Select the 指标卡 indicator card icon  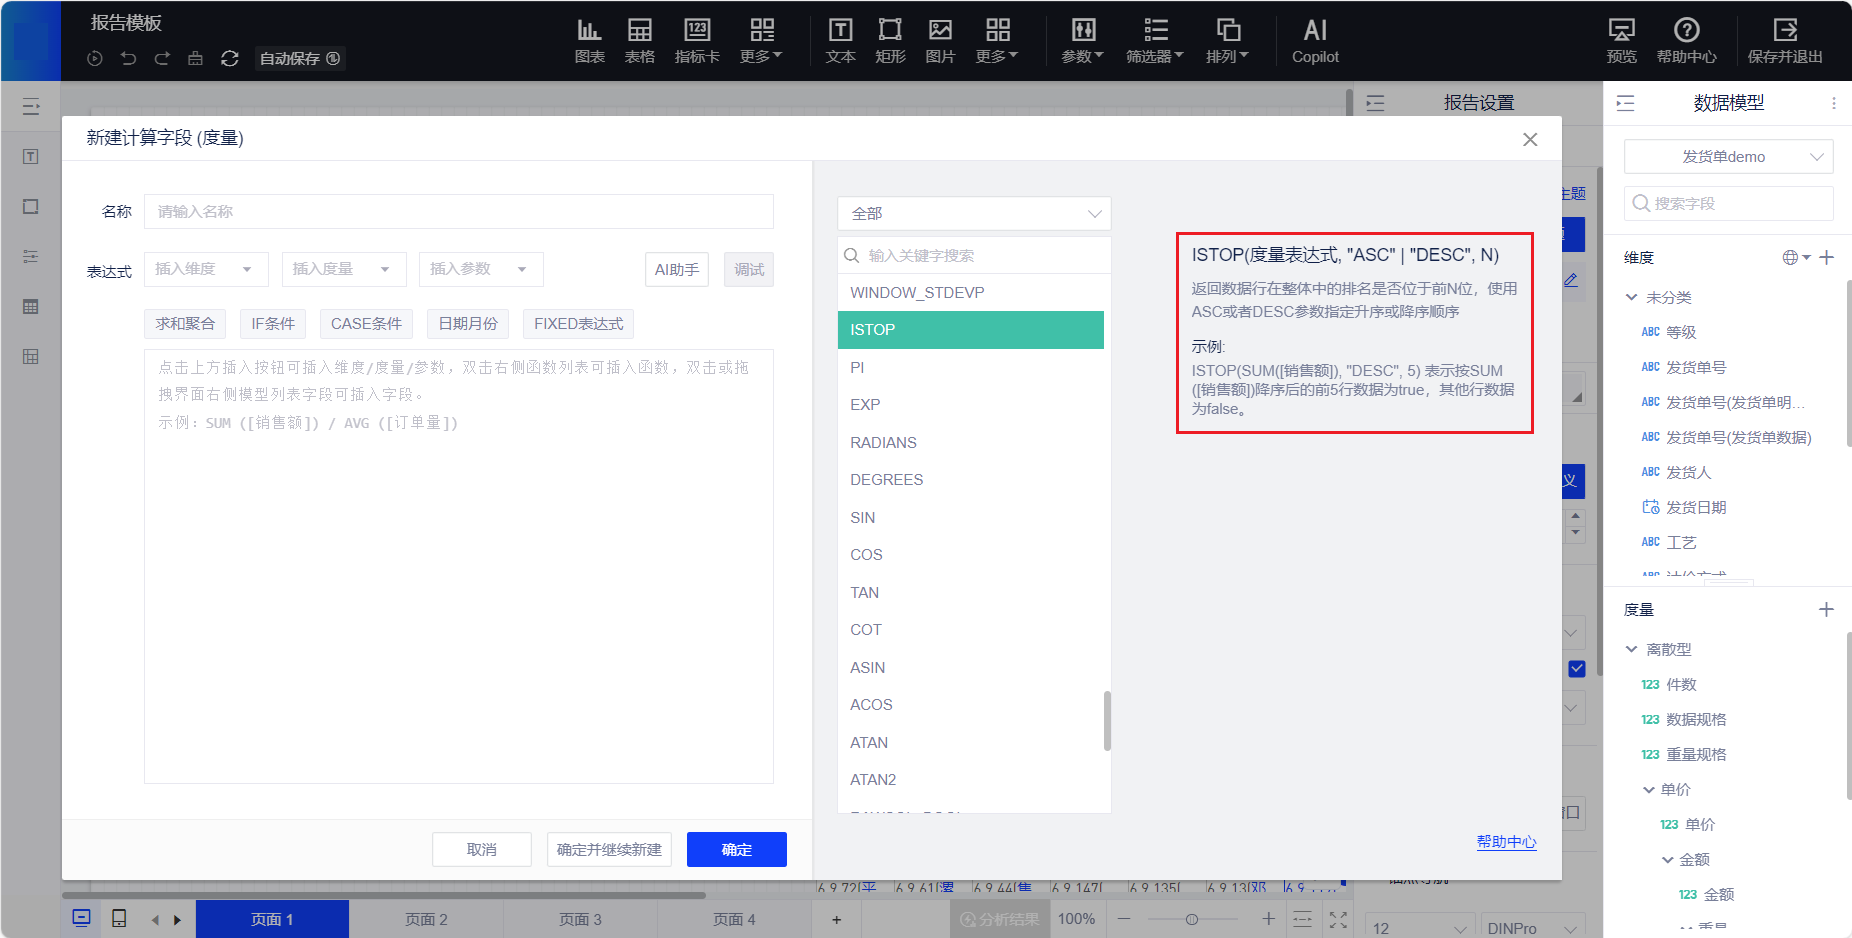click(696, 40)
